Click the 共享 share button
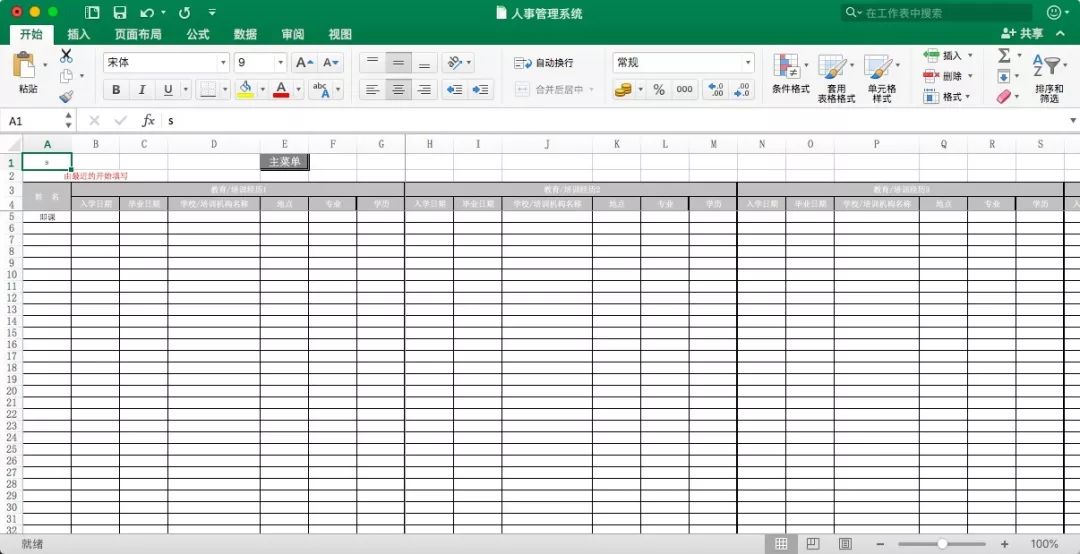This screenshot has height=554, width=1080. [1023, 33]
